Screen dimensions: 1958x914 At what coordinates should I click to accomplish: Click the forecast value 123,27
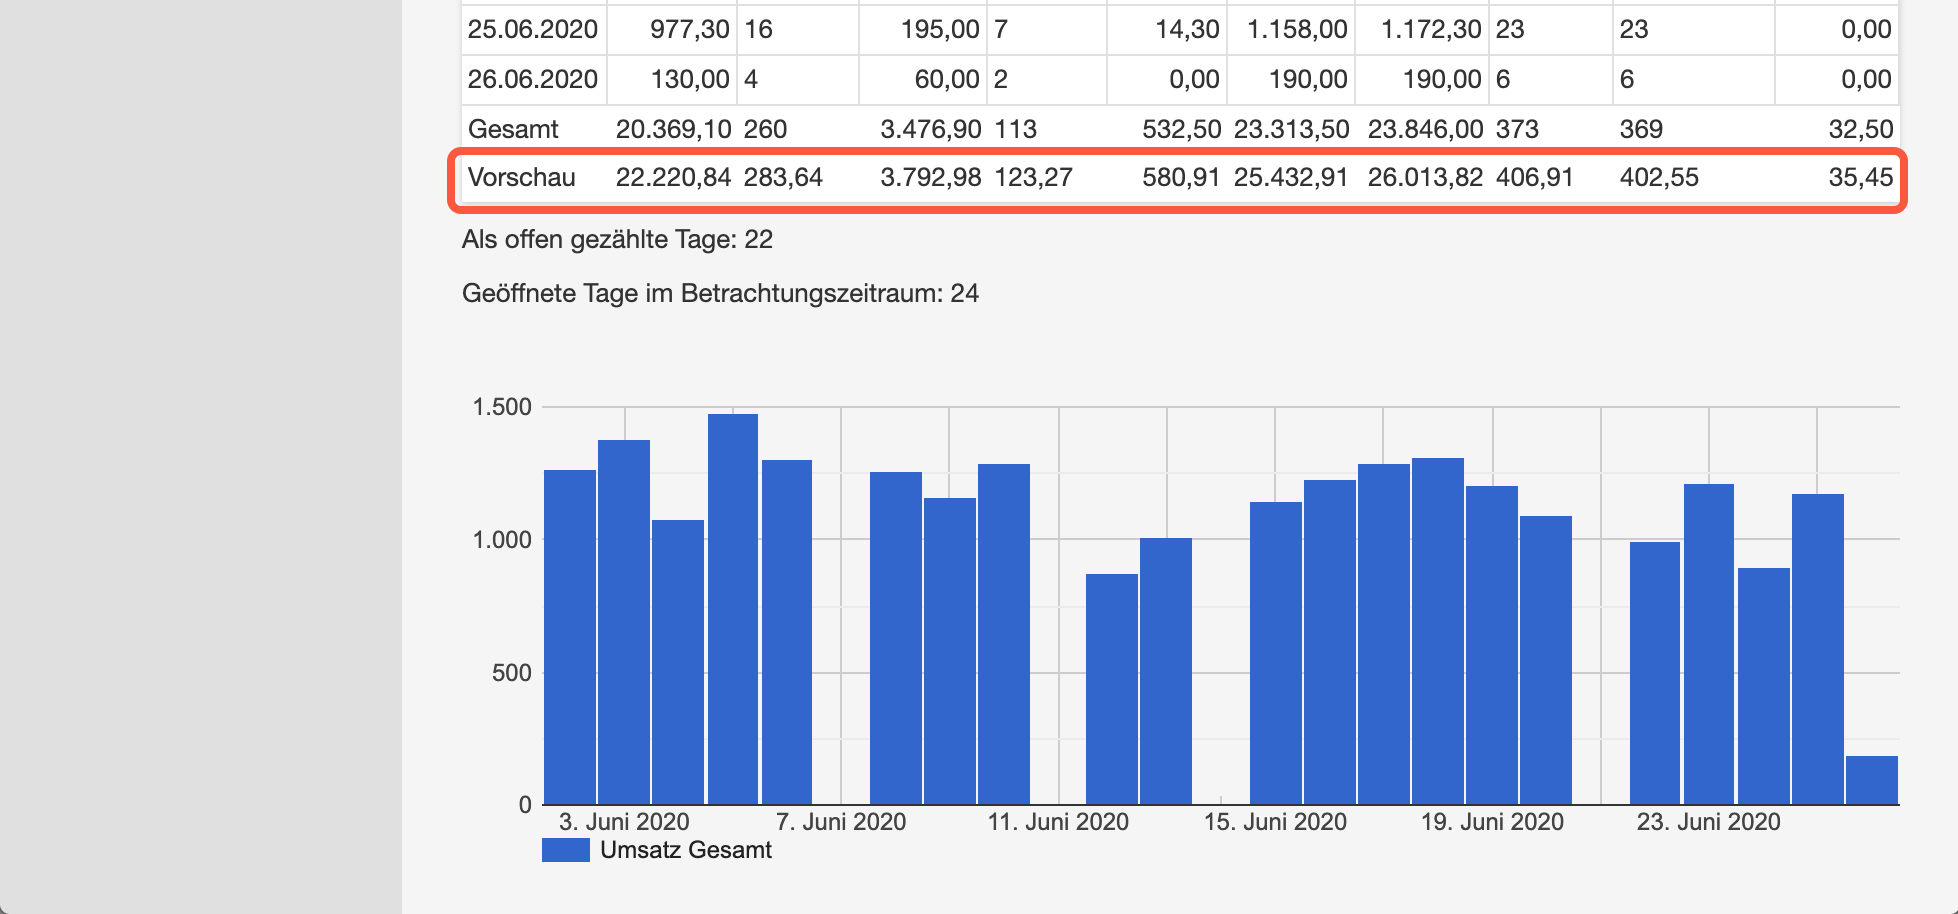coord(1034,177)
